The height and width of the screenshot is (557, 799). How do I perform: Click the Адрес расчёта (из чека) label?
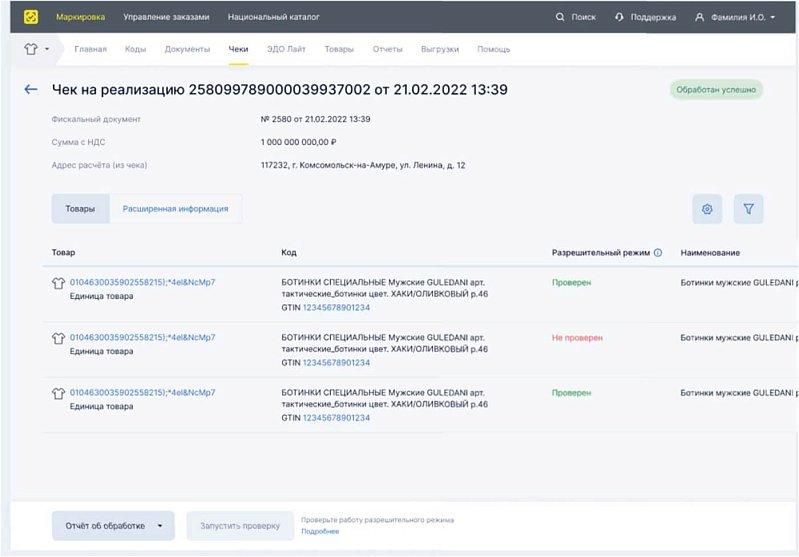[99, 165]
